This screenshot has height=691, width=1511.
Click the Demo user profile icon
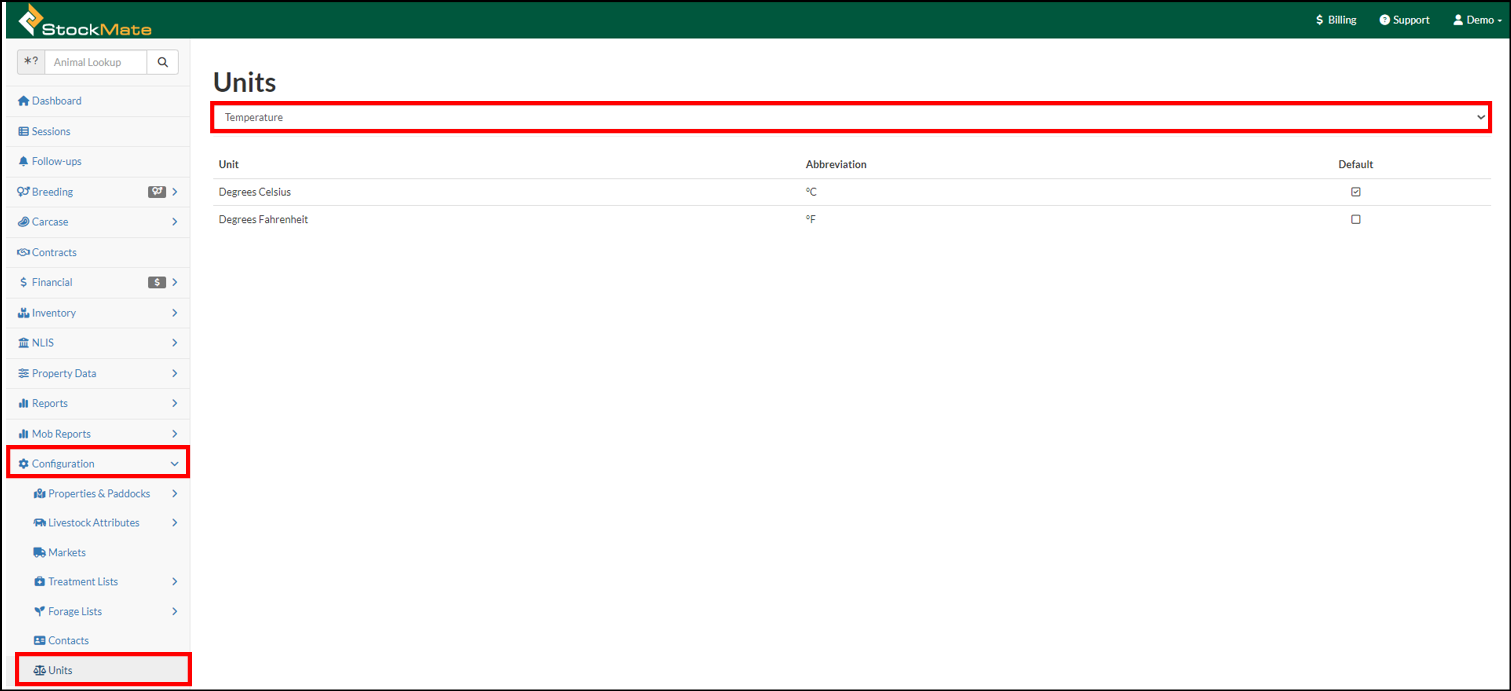pos(1458,20)
